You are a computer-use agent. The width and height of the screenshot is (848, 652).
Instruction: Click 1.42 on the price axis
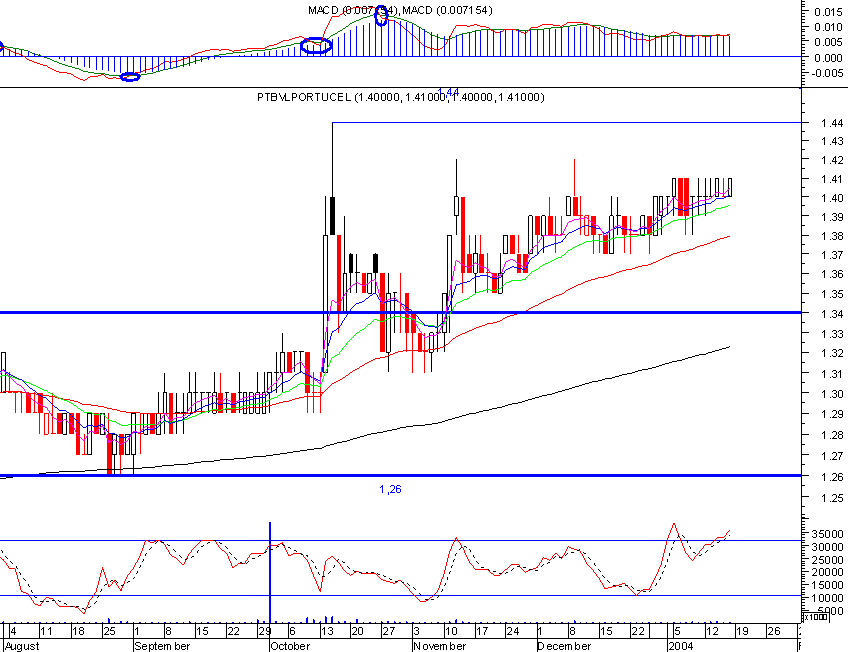click(832, 160)
